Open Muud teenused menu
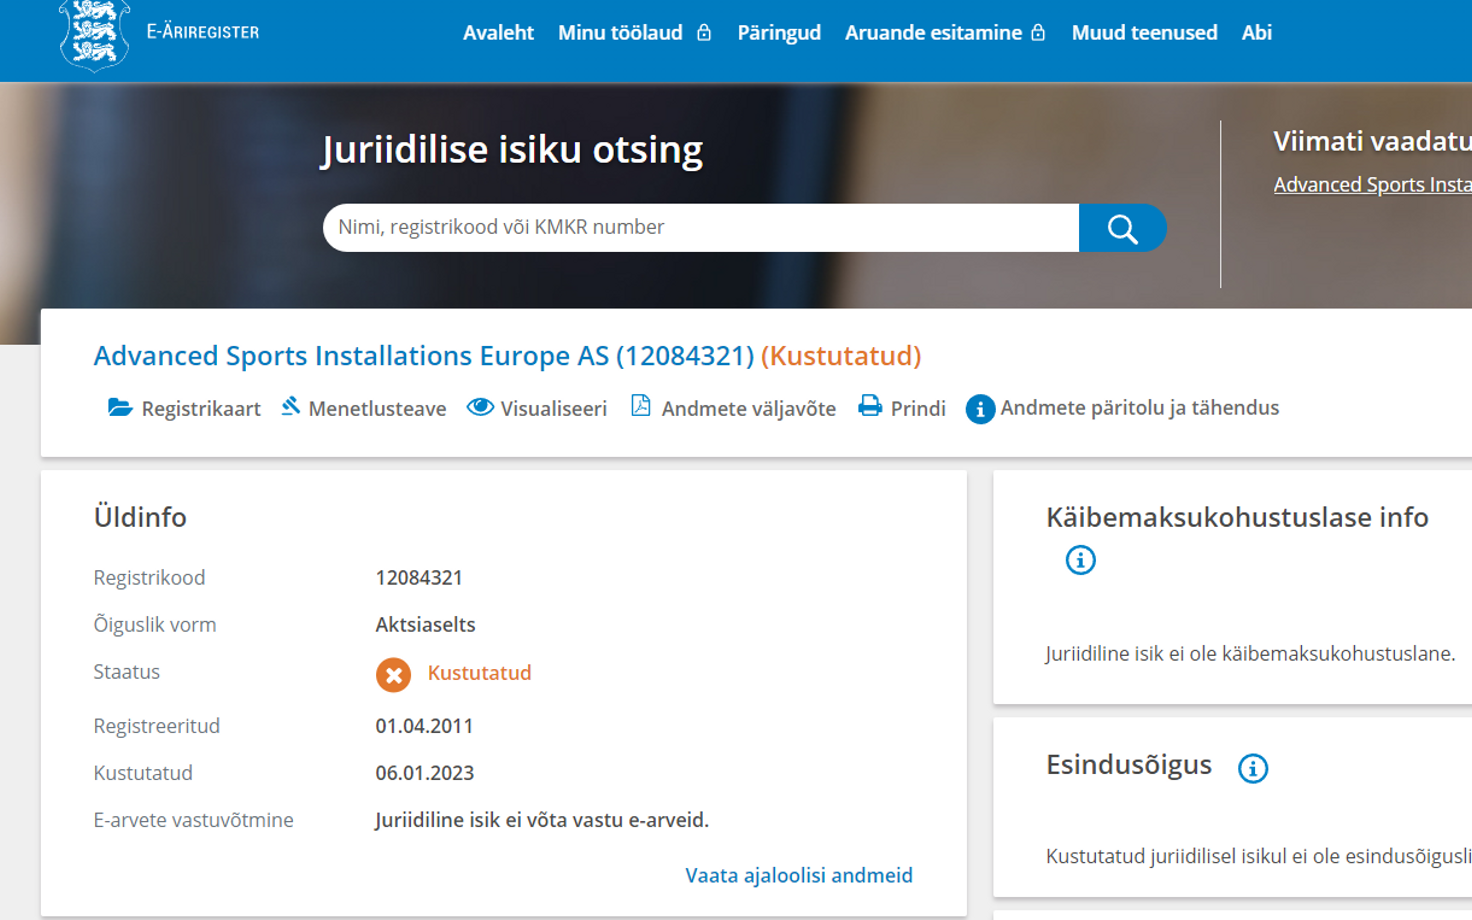 click(1144, 33)
